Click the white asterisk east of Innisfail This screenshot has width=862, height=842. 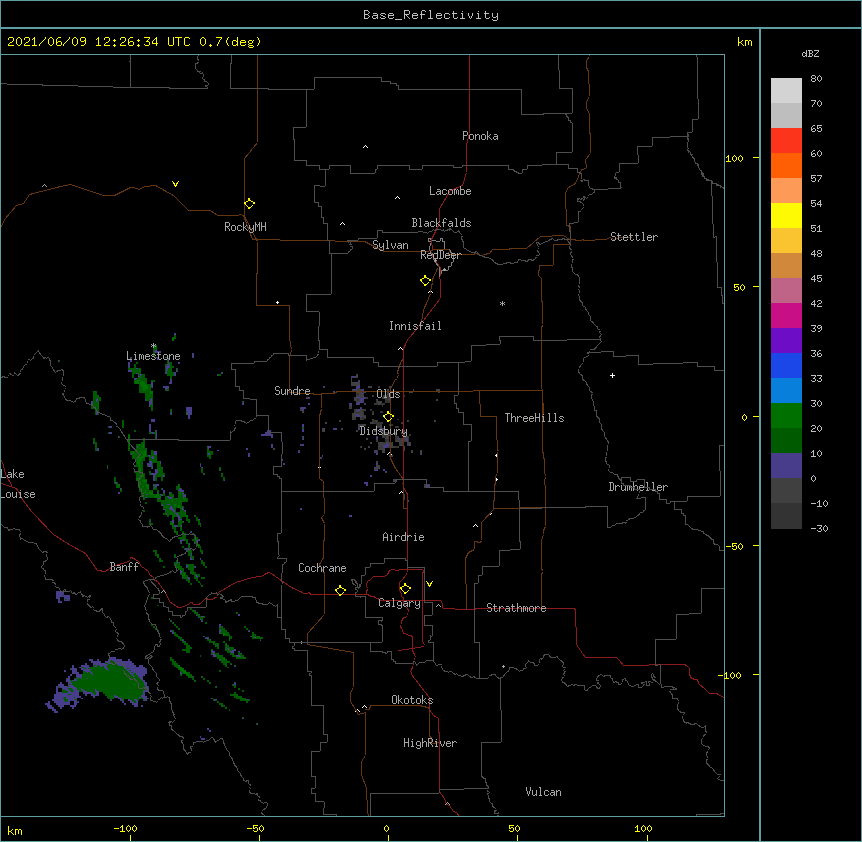[x=502, y=303]
